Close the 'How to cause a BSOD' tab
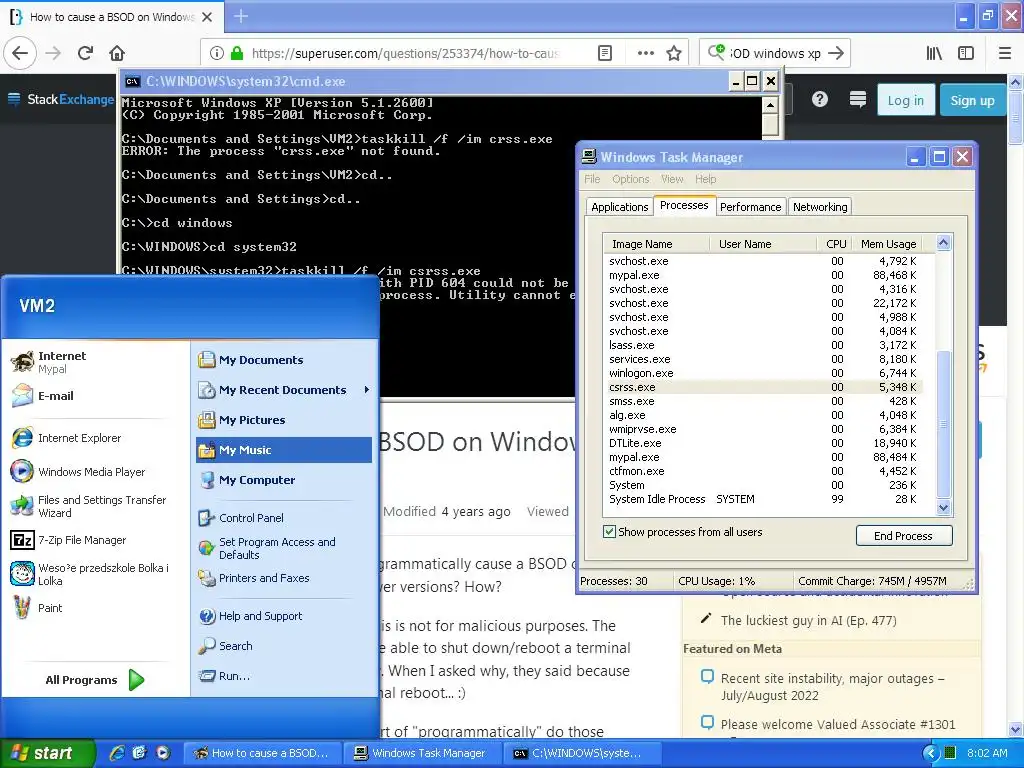Image resolution: width=1024 pixels, height=768 pixels. tap(207, 17)
